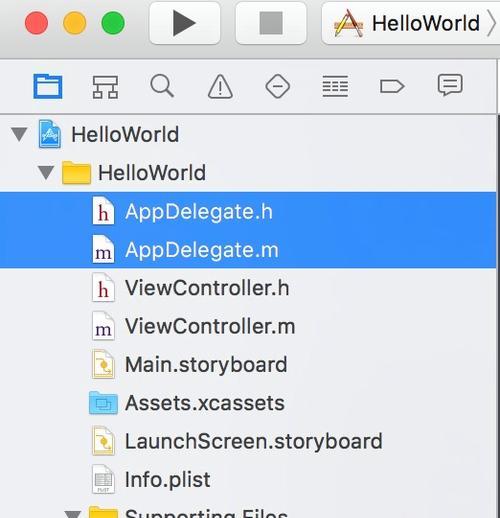500x518 pixels.
Task: Open the HelloWorld scheme selector
Action: tap(411, 23)
